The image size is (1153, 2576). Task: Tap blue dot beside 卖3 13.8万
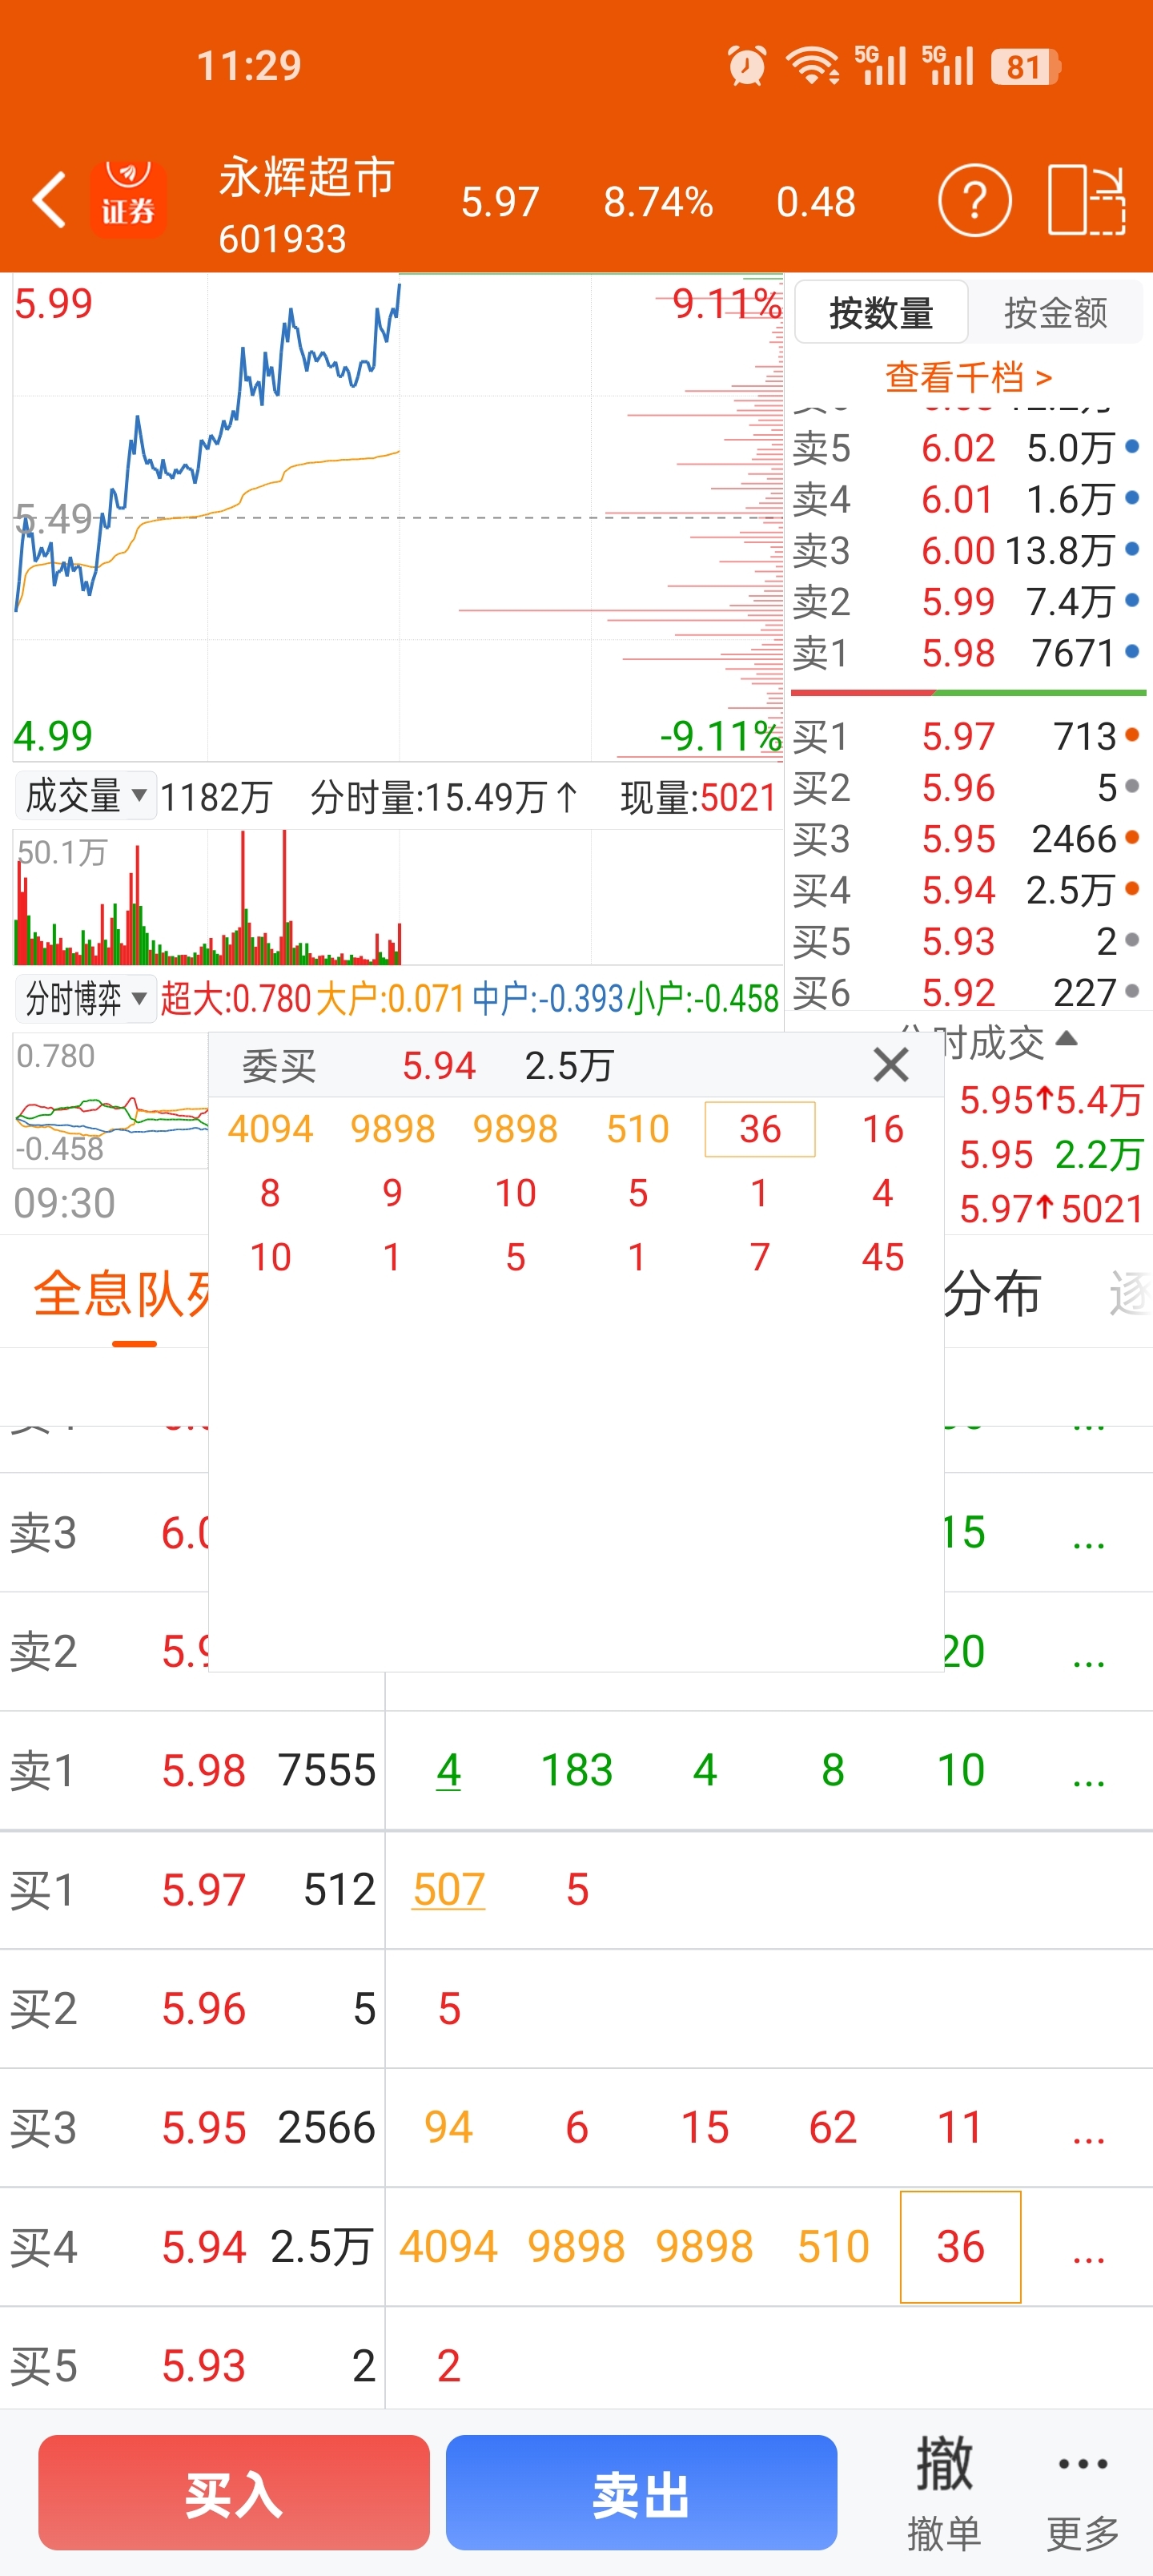[x=1132, y=548]
